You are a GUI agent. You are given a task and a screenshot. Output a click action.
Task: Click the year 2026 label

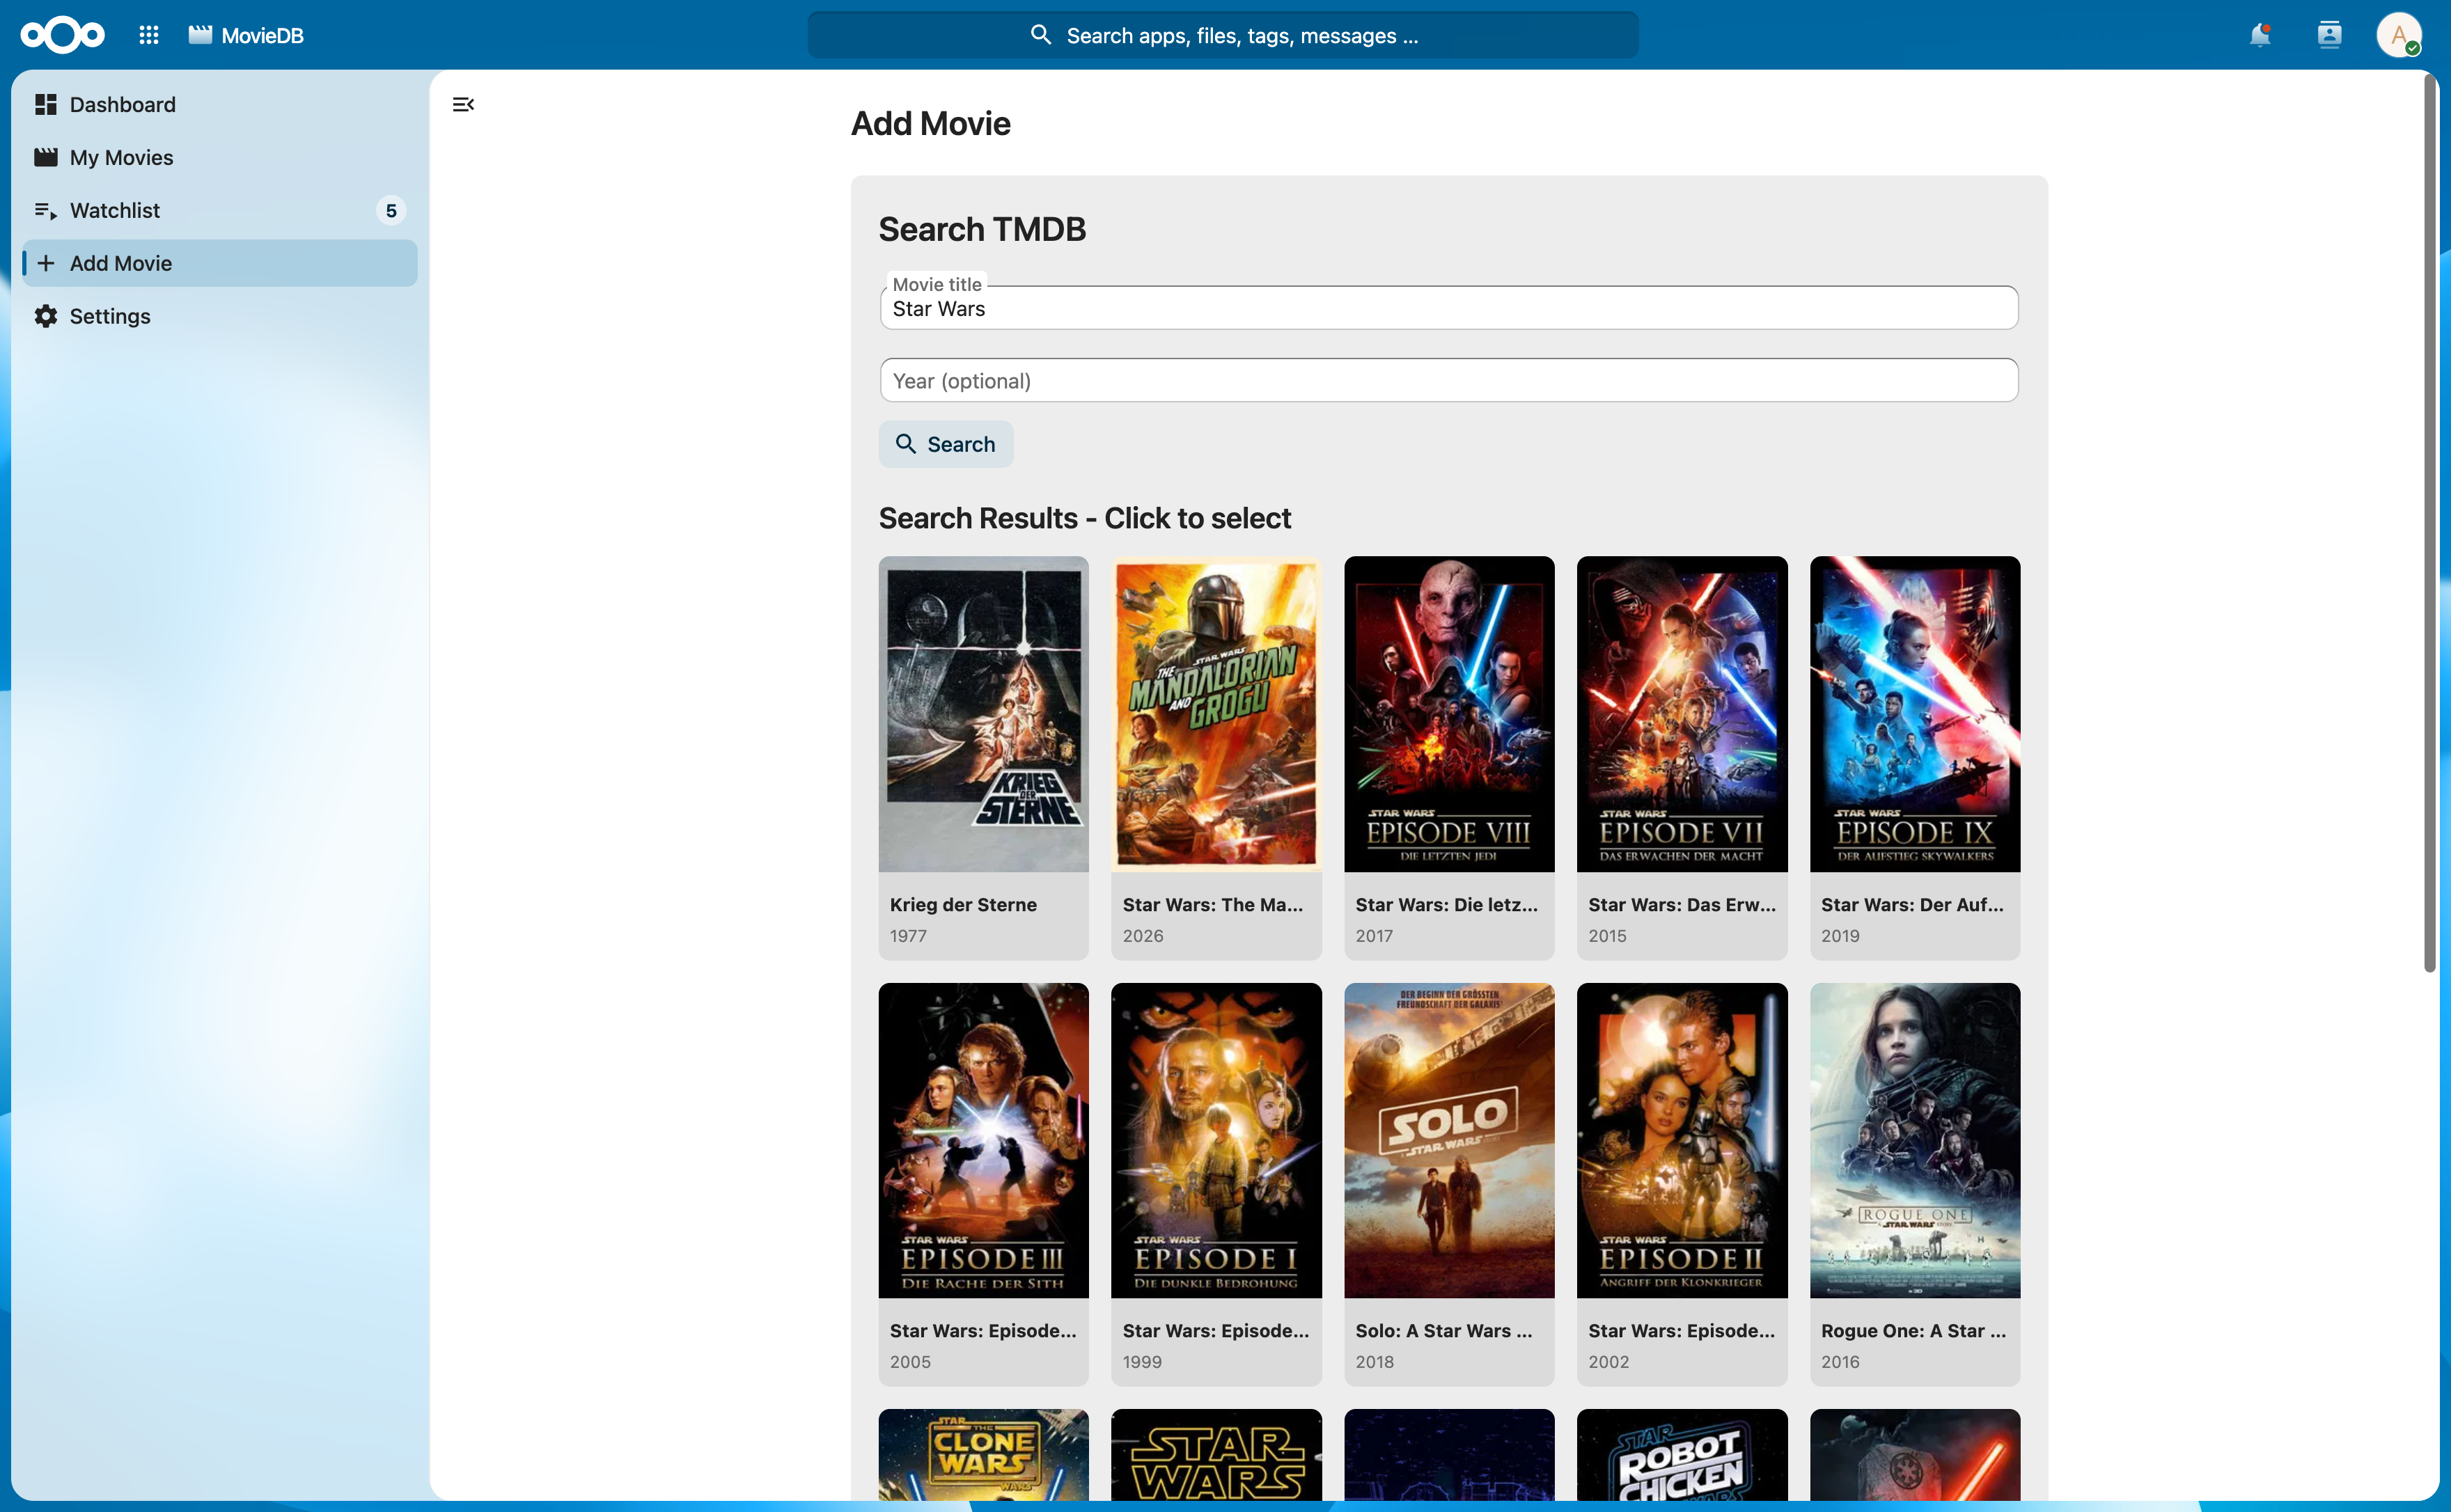[x=1143, y=935]
